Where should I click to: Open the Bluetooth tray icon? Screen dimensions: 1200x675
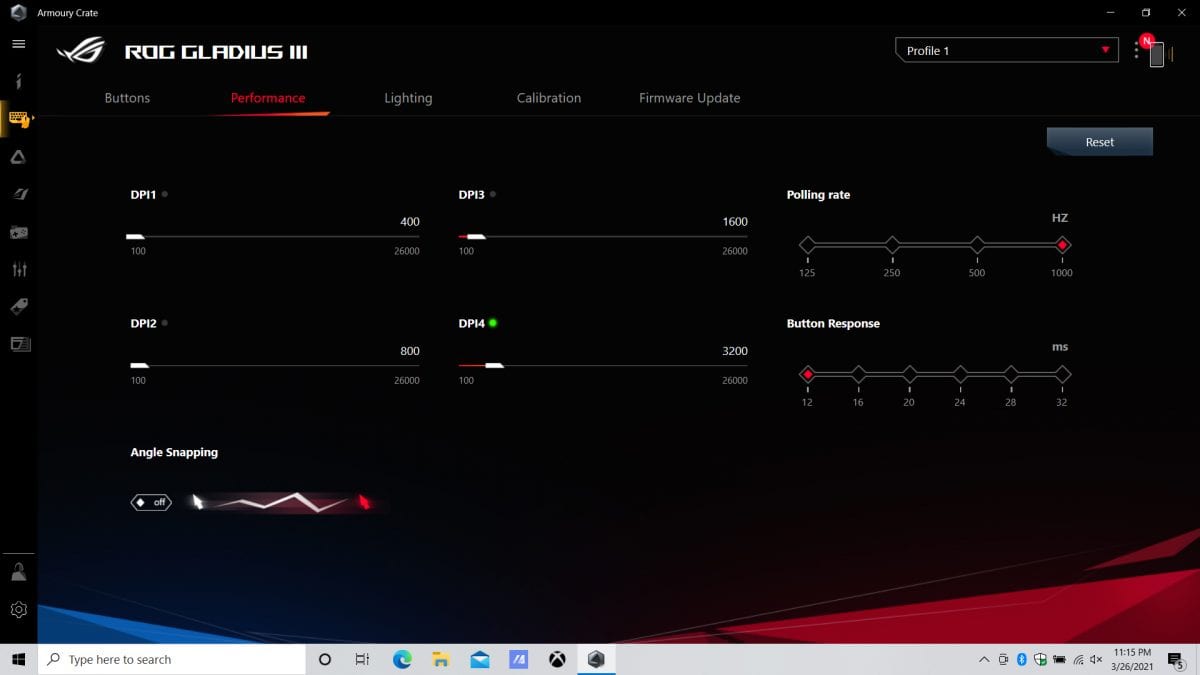1021,659
